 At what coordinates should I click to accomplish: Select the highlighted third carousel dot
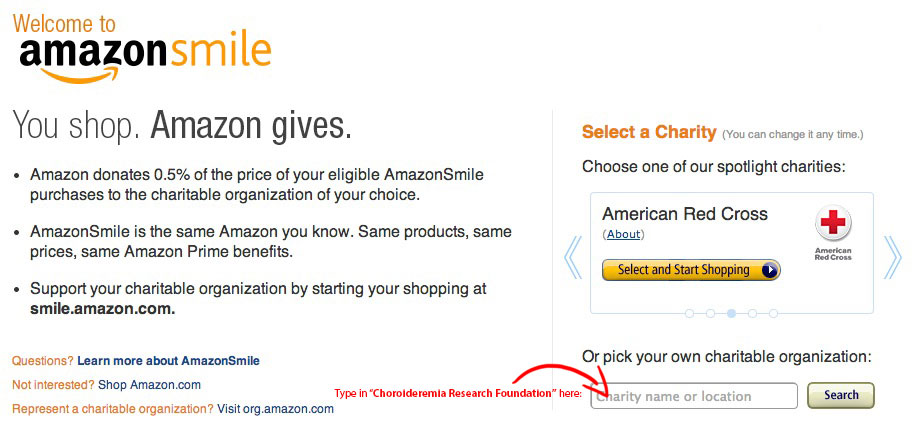[x=731, y=313]
